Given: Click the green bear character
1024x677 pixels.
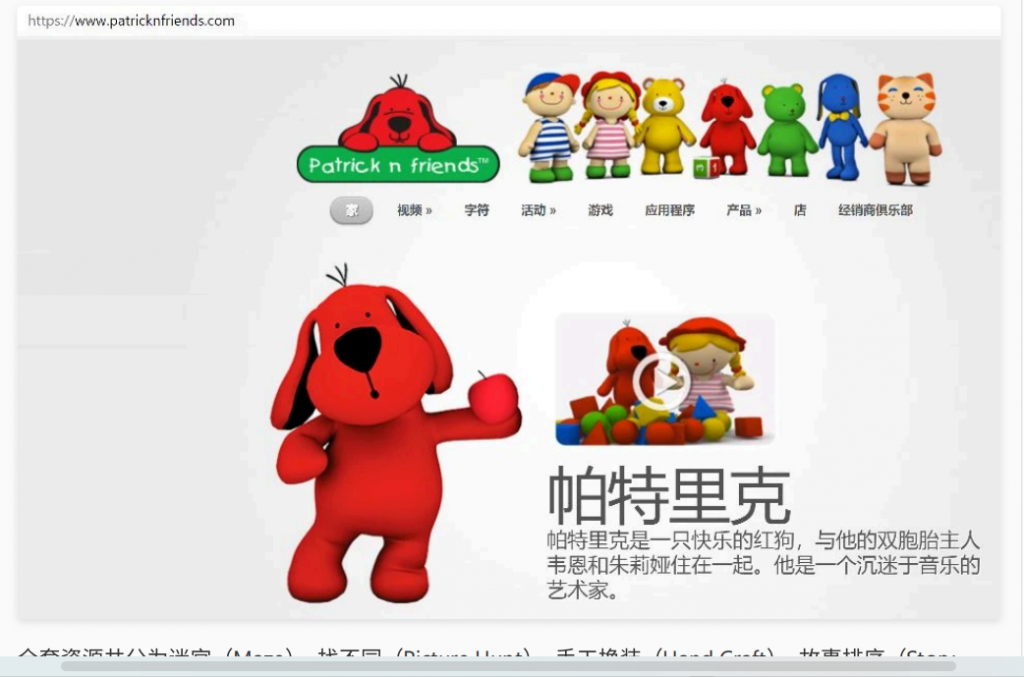Looking at the screenshot, I should [787, 130].
